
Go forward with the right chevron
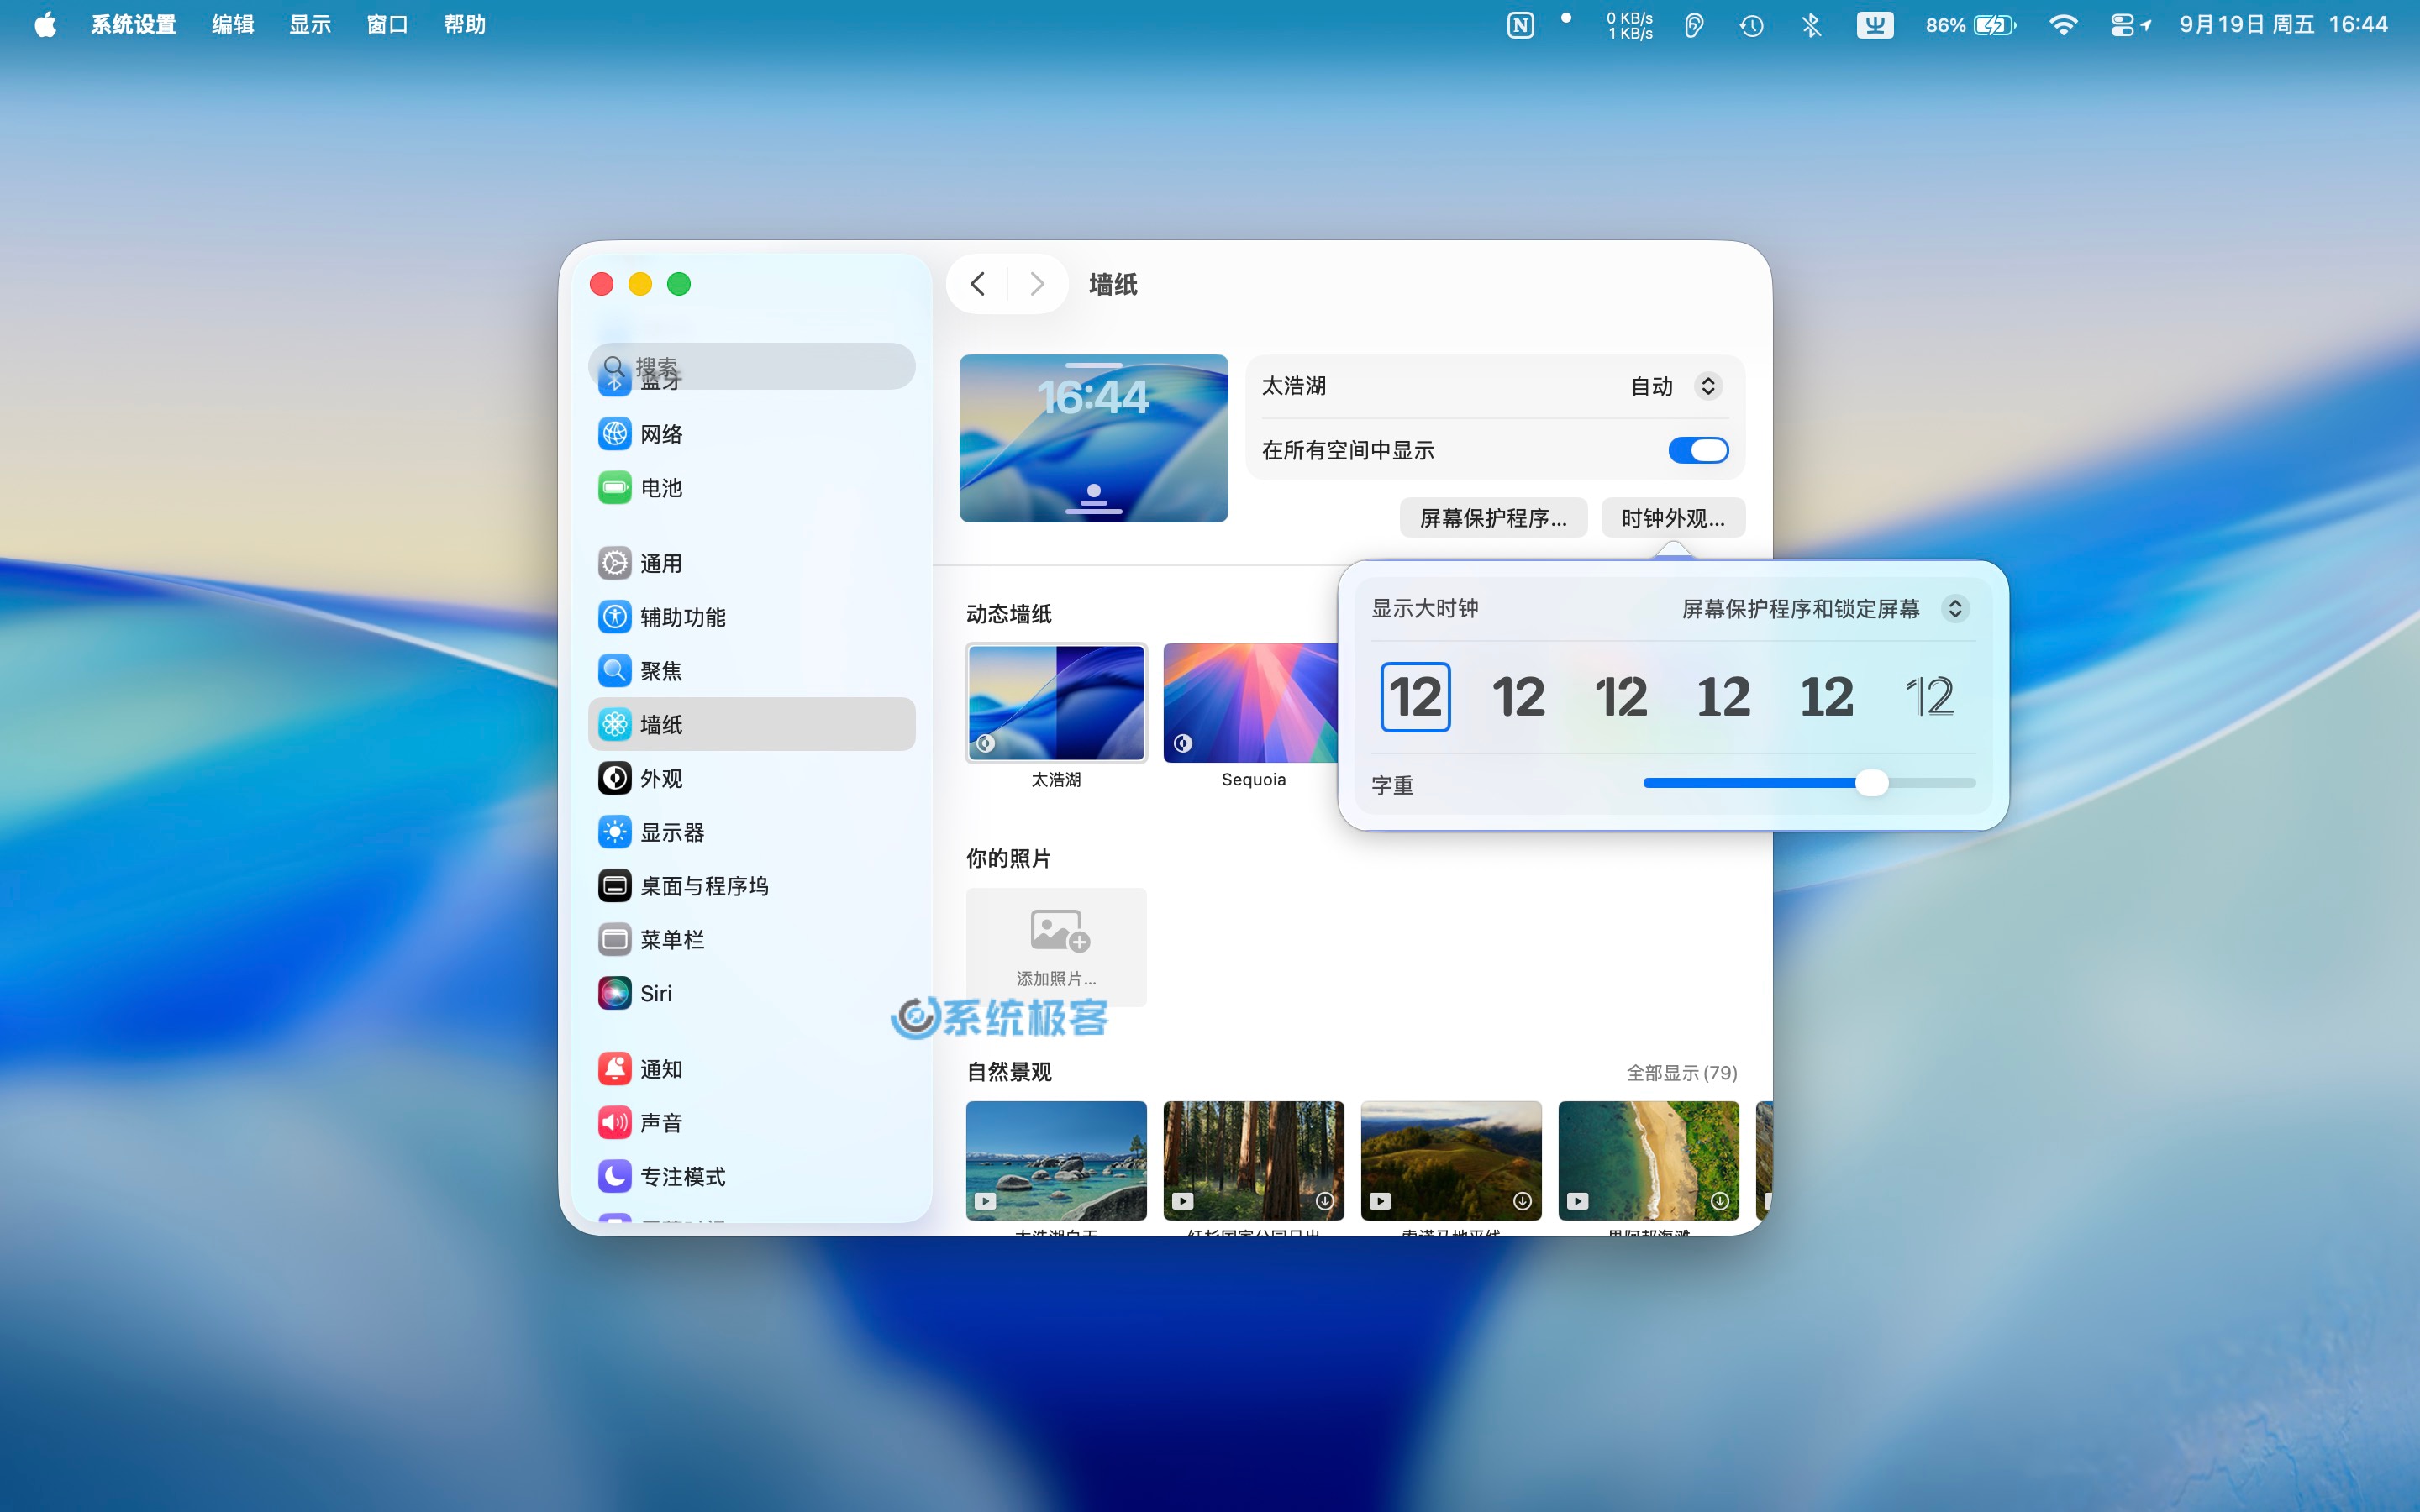pos(1036,285)
